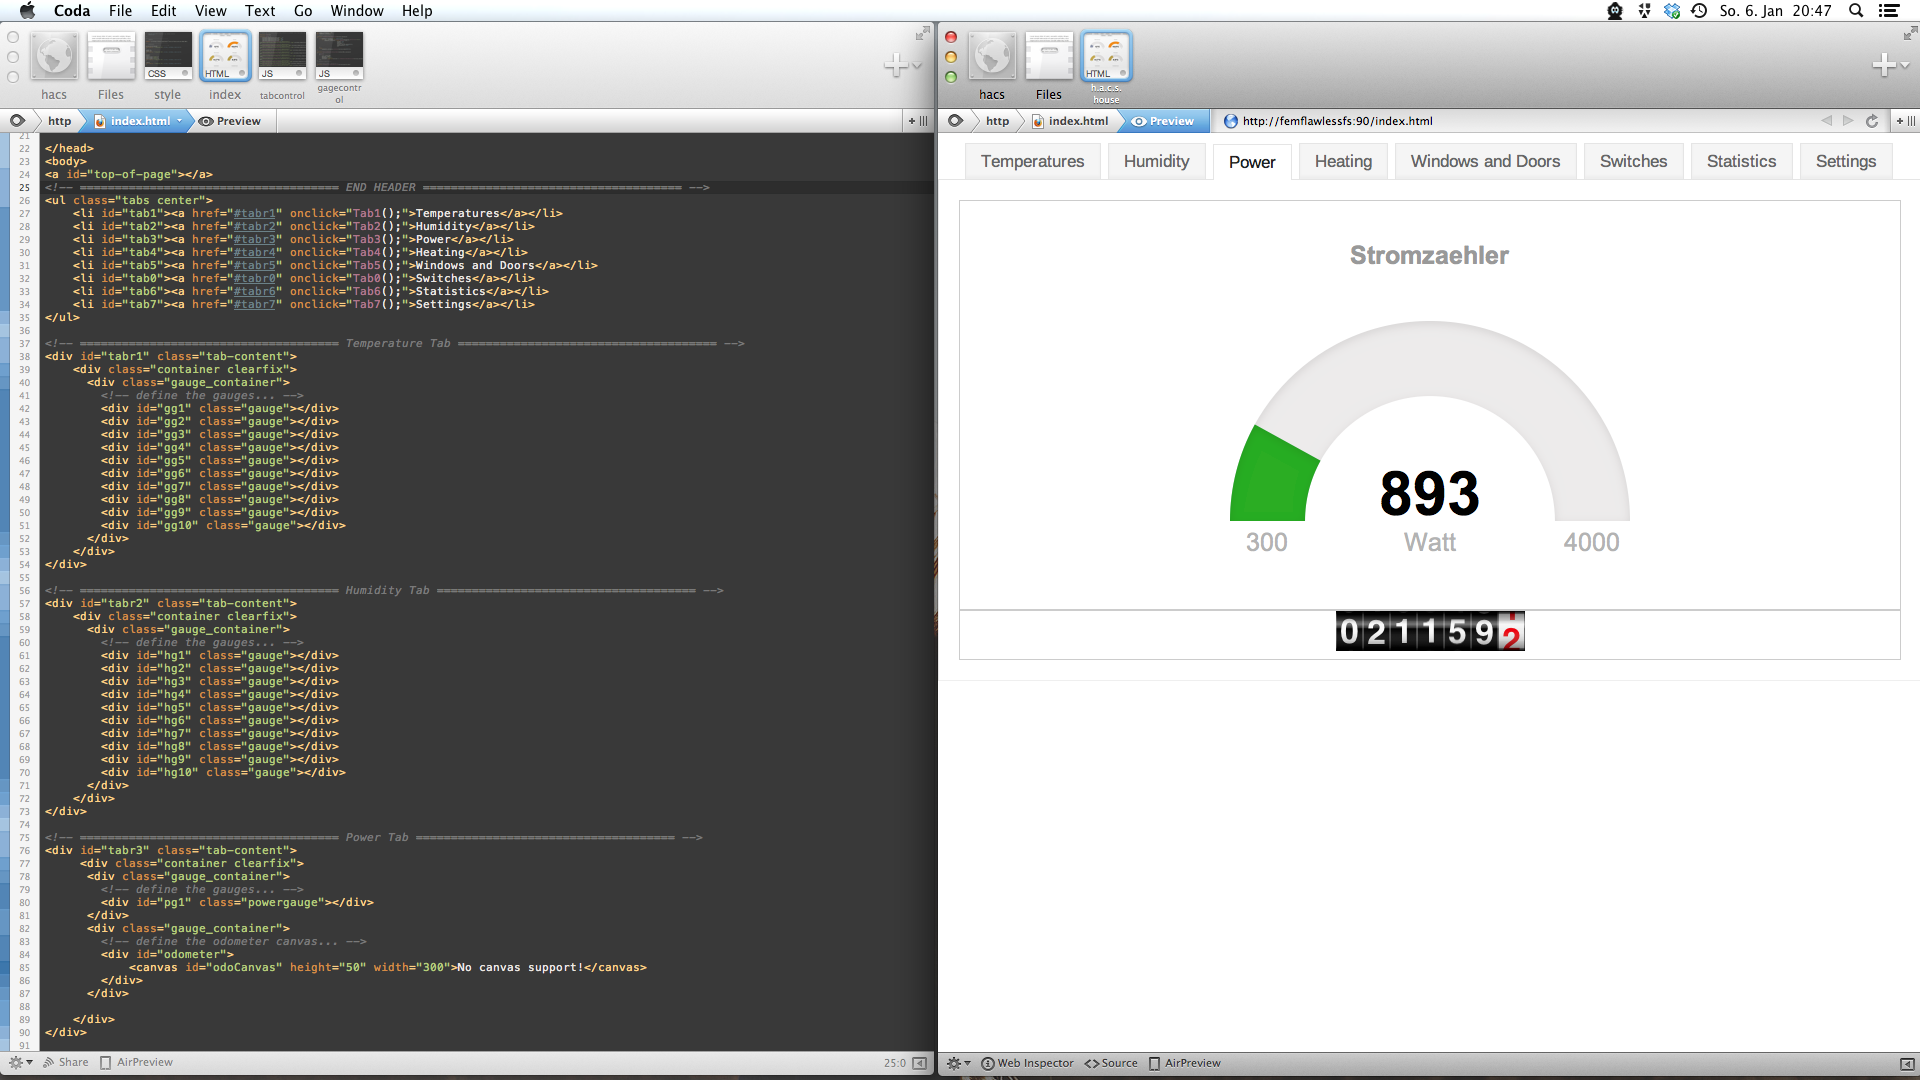Viewport: 1920px width, 1080px height.
Task: Open the Coda application menu
Action: [x=72, y=11]
